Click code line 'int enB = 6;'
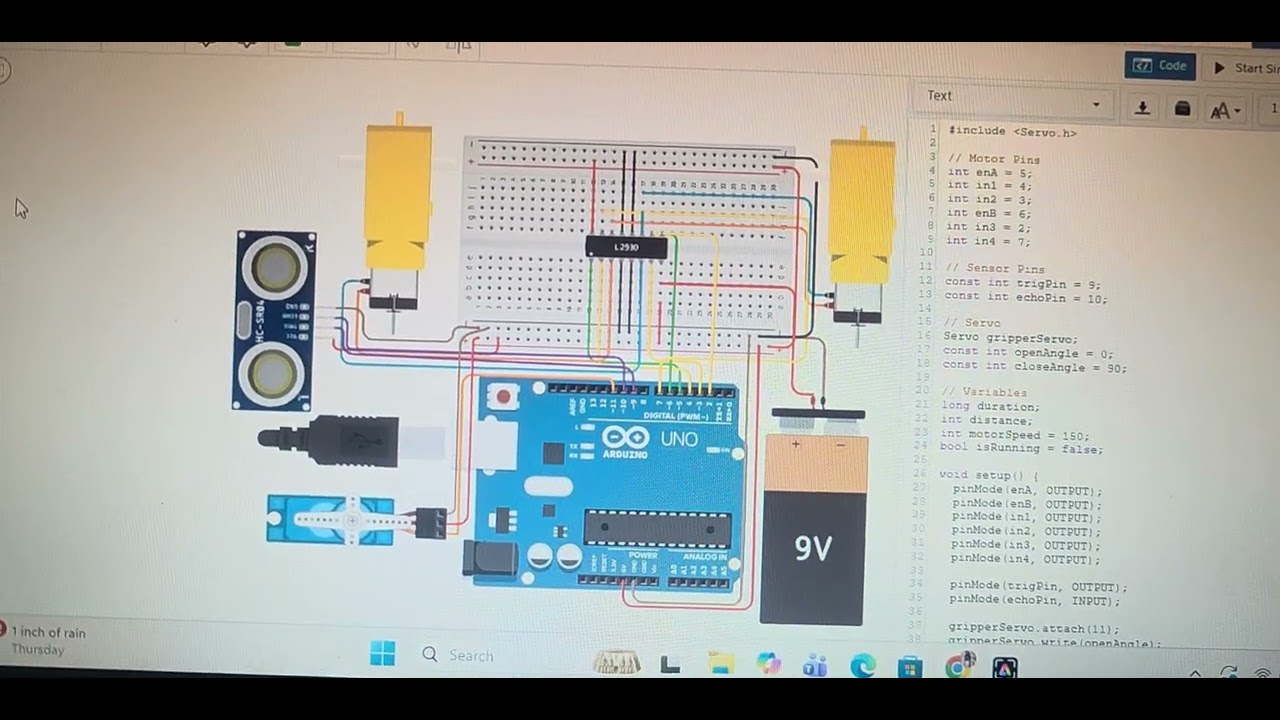 [988, 213]
